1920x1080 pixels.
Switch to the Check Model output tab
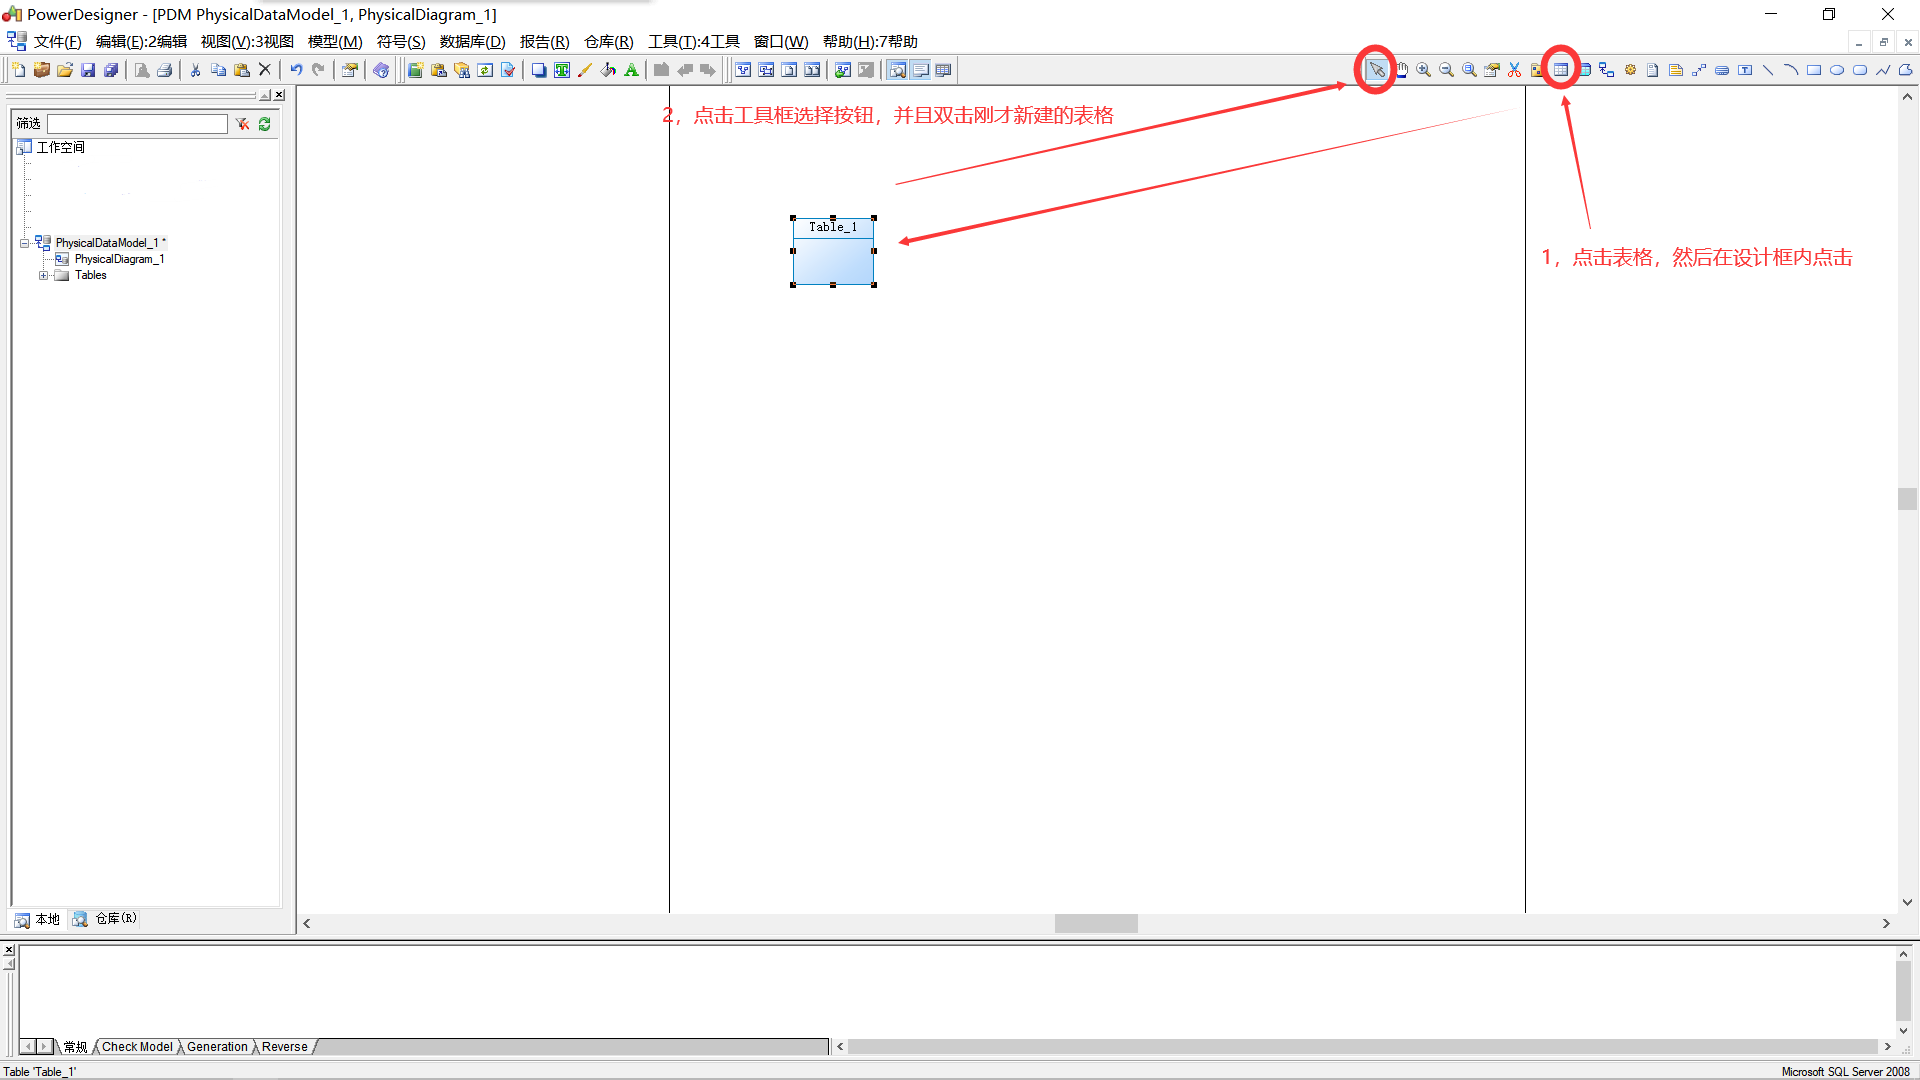pyautogui.click(x=137, y=1047)
